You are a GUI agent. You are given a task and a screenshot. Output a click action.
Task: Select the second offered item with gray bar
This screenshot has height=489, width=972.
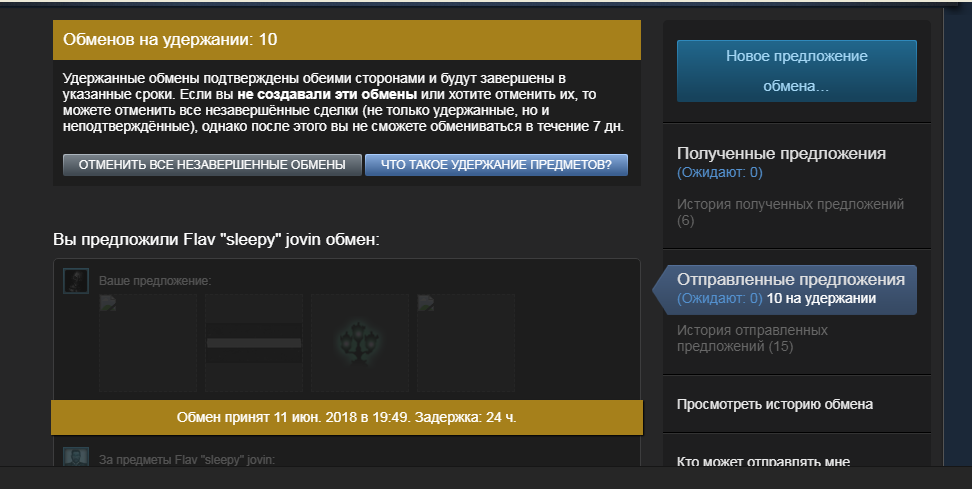[x=254, y=343]
